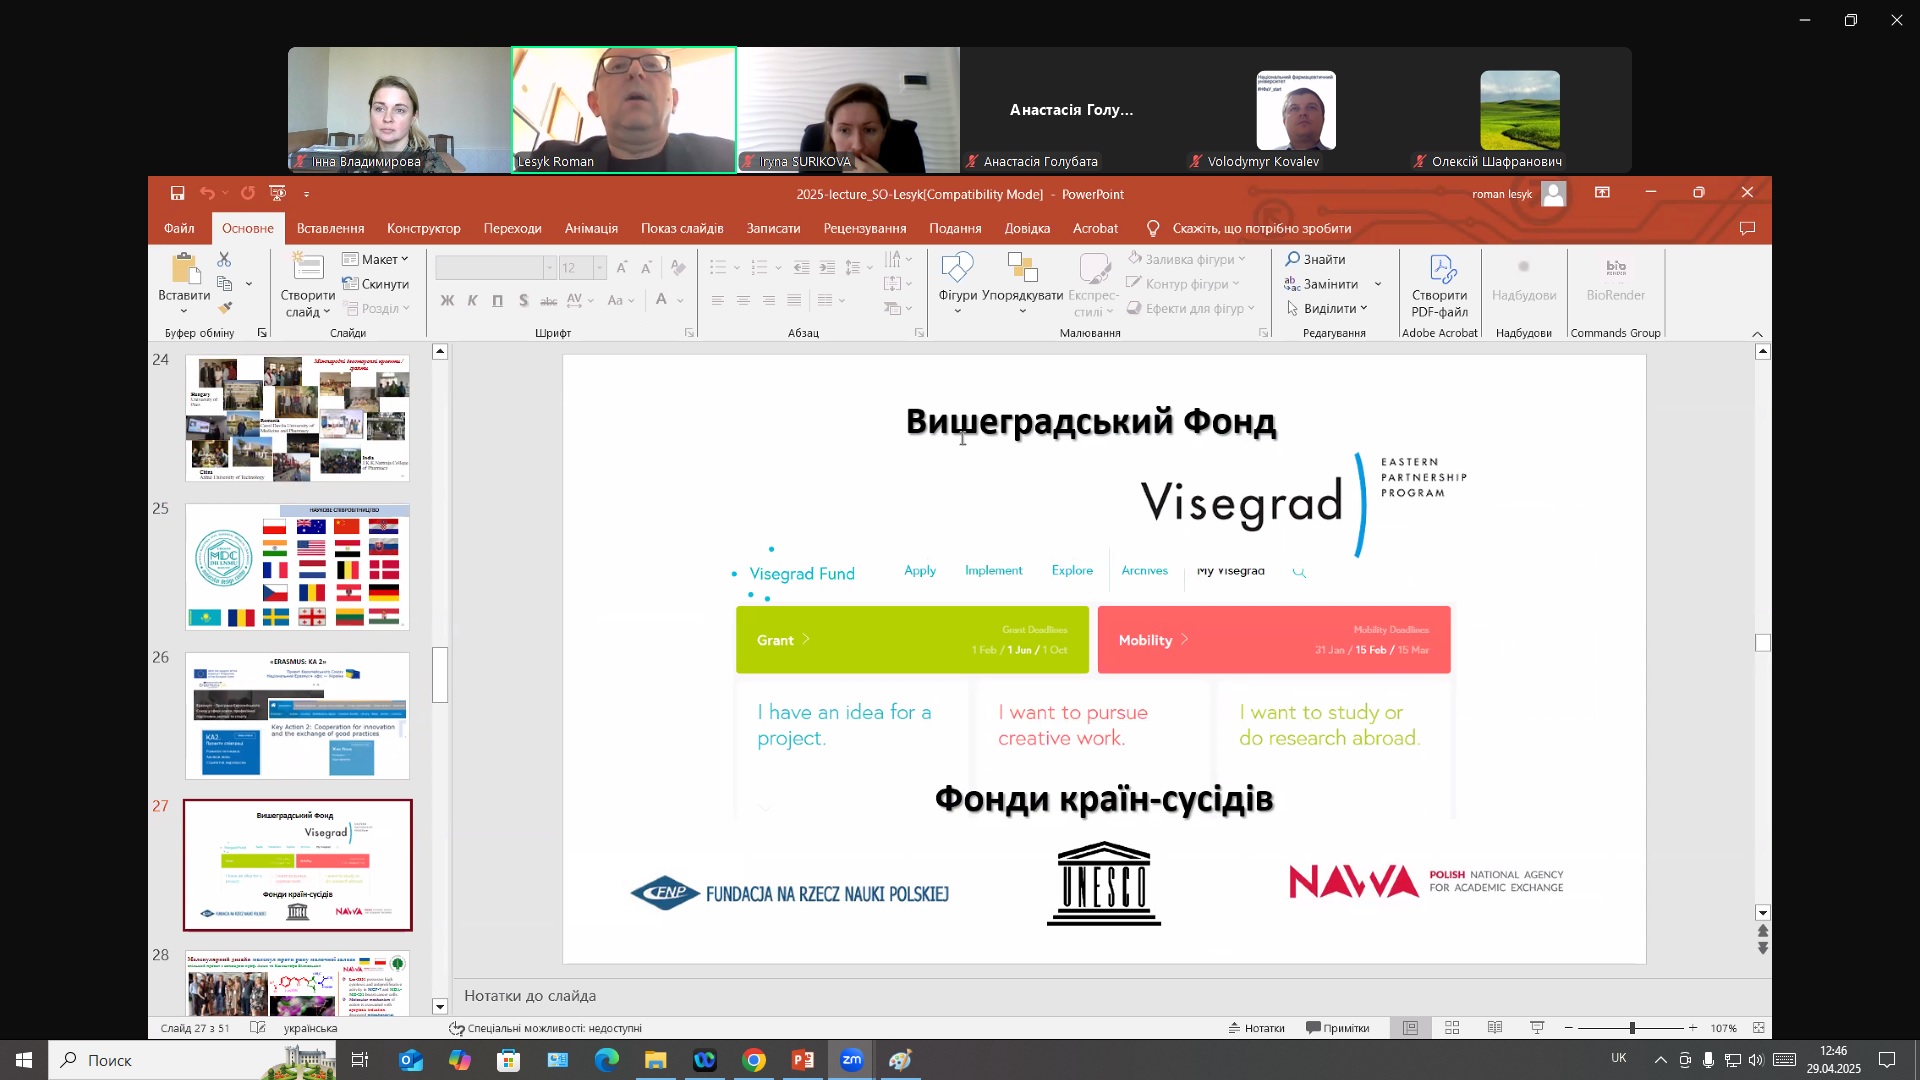Activate the Format Painter brush
Image resolution: width=1920 pixels, height=1080 pixels.
pyautogui.click(x=225, y=308)
